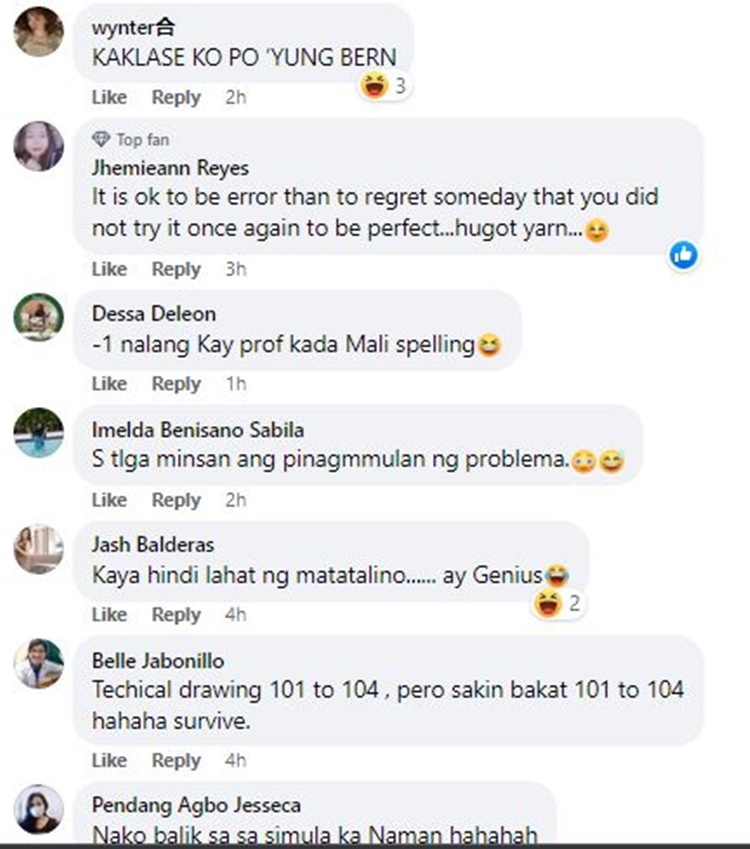This screenshot has width=750, height=849.
Task: Reply to Jhemieann Reyes's comment
Action: pyautogui.click(x=176, y=269)
